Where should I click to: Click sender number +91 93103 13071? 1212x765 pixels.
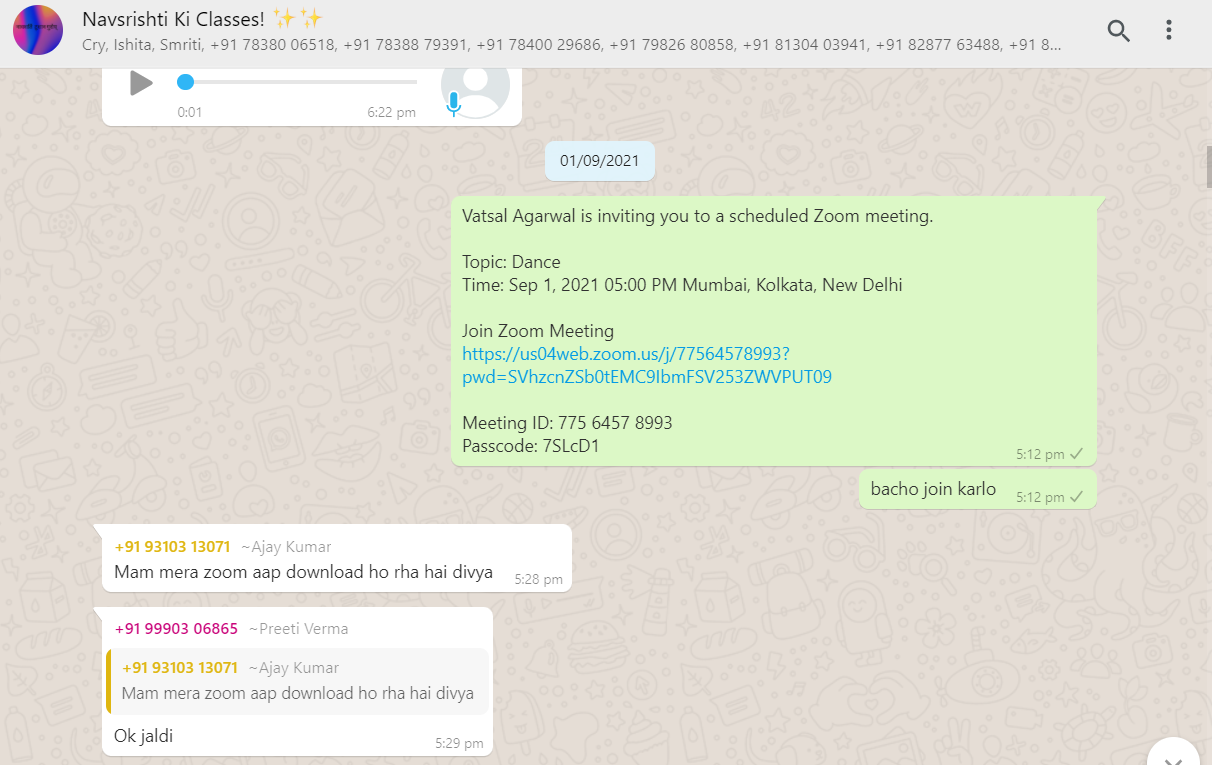click(172, 547)
